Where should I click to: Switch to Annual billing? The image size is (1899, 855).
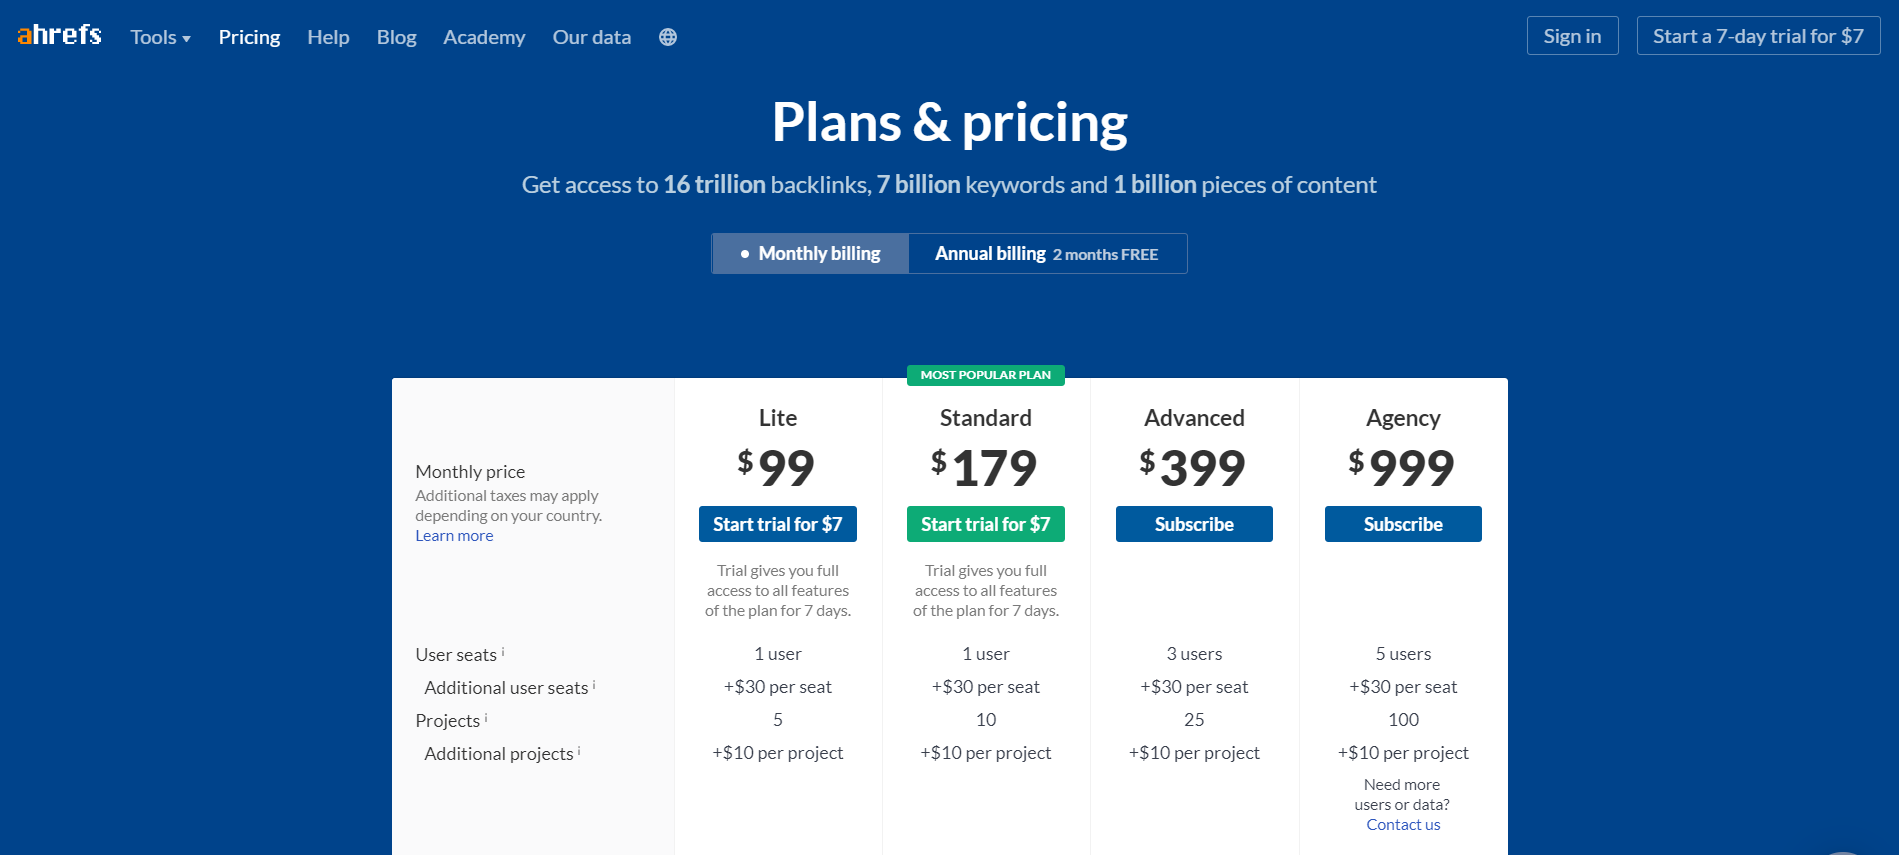1046,254
